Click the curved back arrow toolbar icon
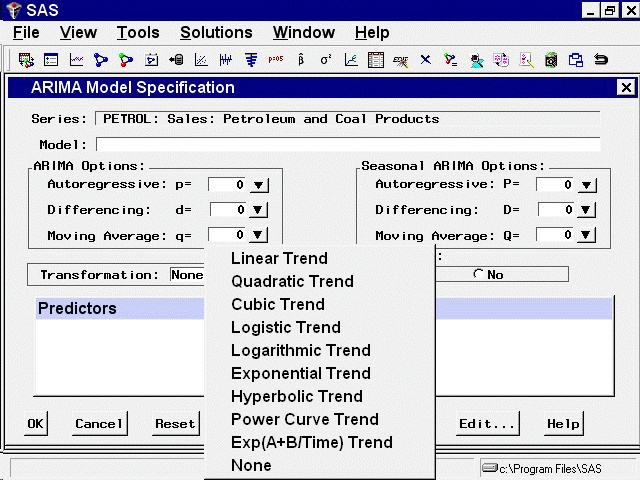Image resolution: width=640 pixels, height=480 pixels. (x=601, y=60)
